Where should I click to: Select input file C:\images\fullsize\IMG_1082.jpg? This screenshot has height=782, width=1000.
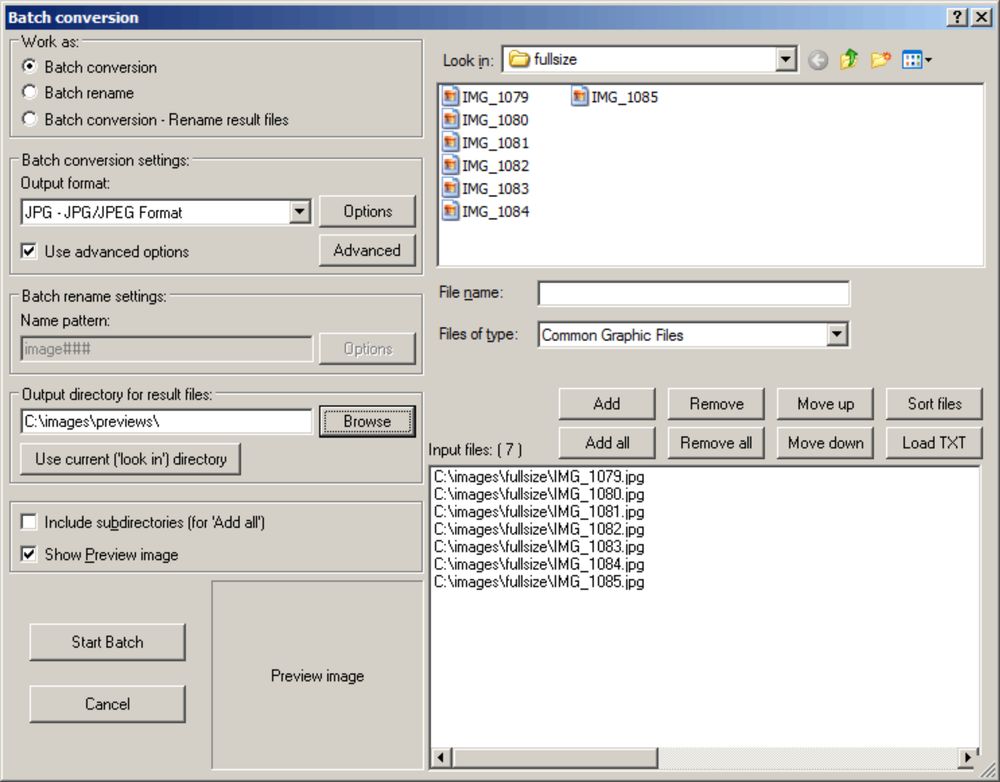[x=539, y=529]
